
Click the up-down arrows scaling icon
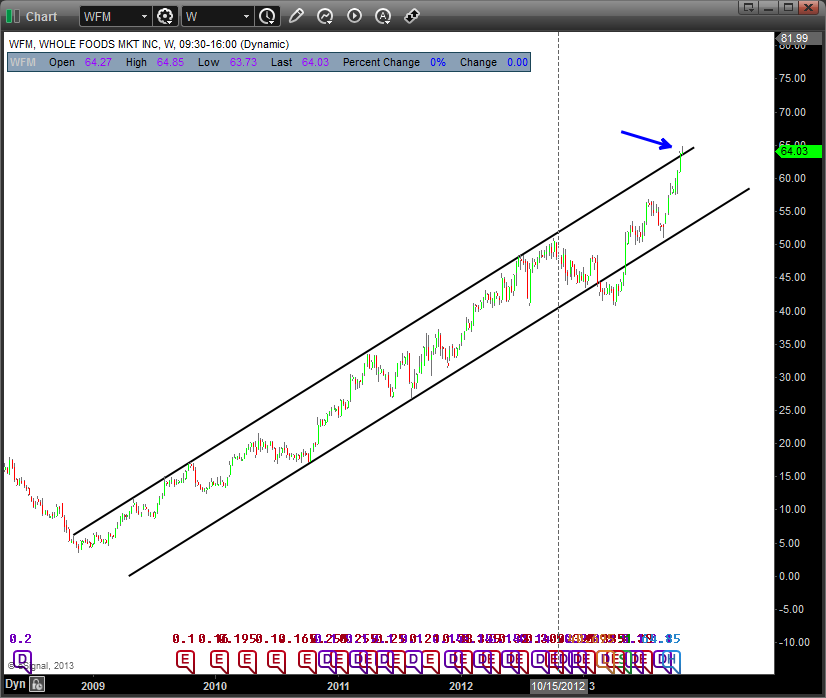(x=411, y=16)
